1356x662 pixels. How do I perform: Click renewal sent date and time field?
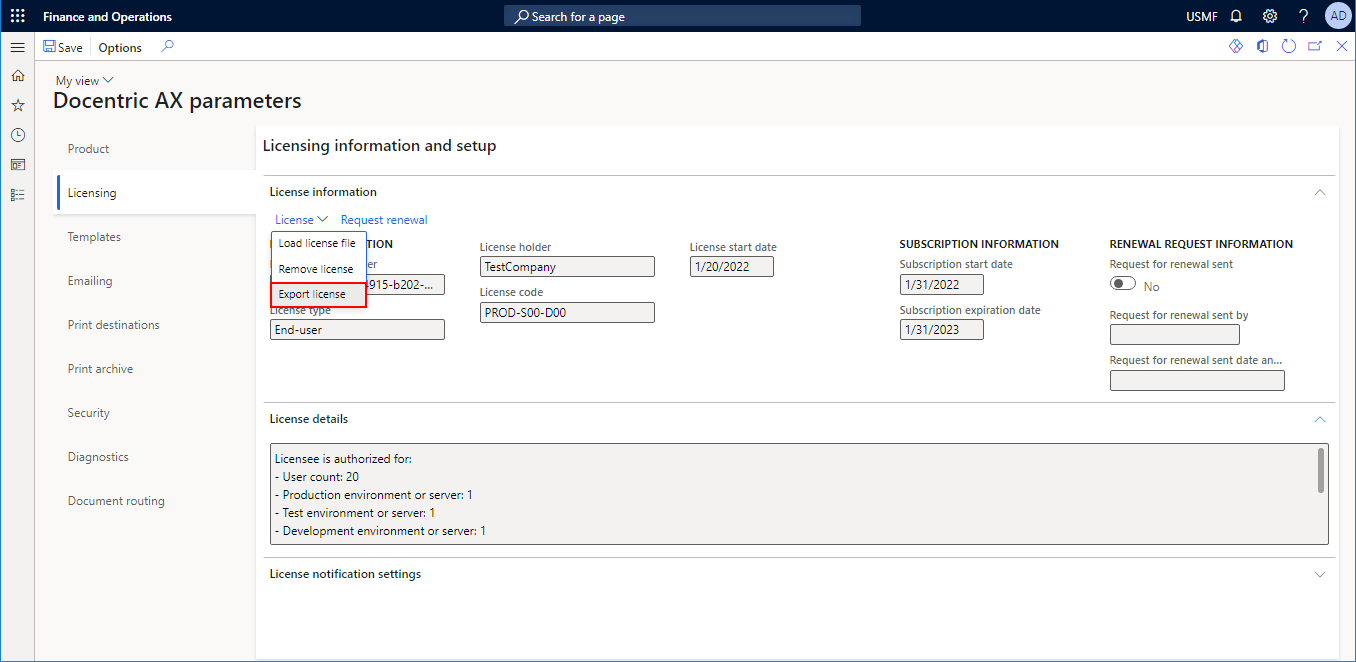coord(1197,380)
